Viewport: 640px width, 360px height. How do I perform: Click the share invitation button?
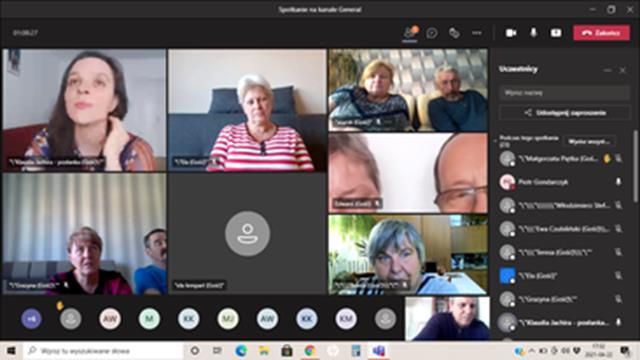tap(564, 113)
